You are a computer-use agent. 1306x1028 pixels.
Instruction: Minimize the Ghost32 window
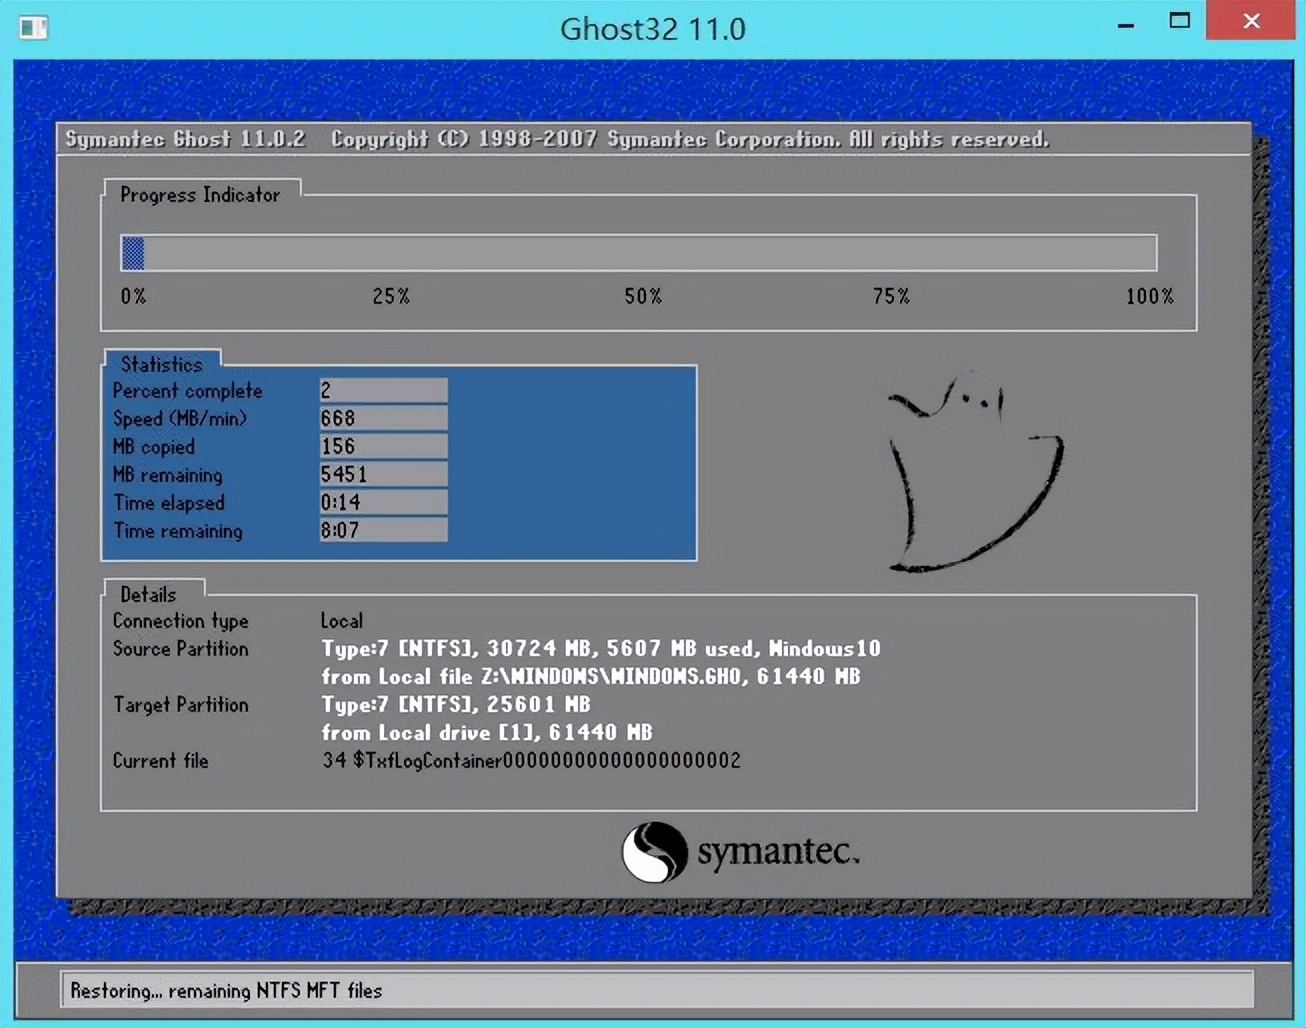pyautogui.click(x=1126, y=24)
